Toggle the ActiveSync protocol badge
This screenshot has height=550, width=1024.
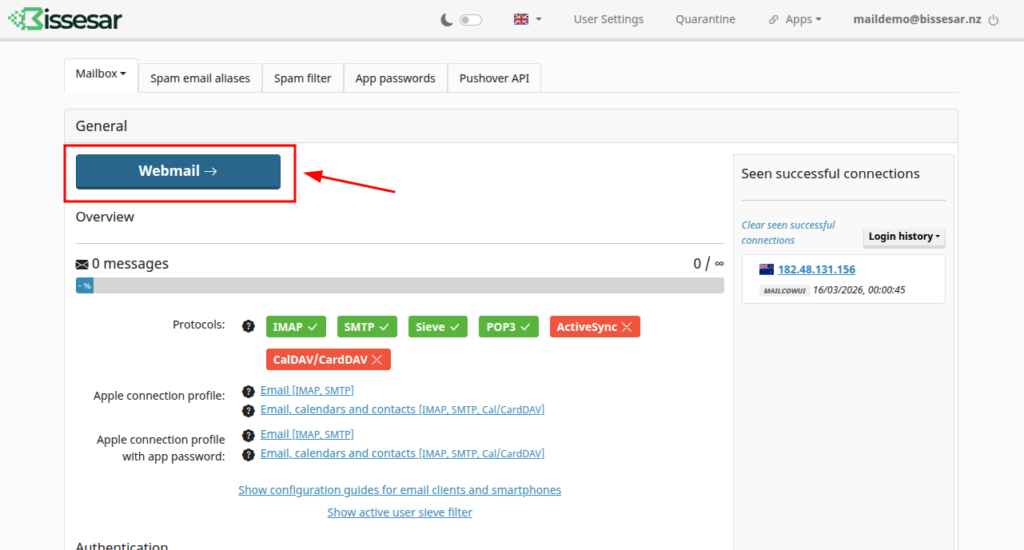tap(594, 327)
